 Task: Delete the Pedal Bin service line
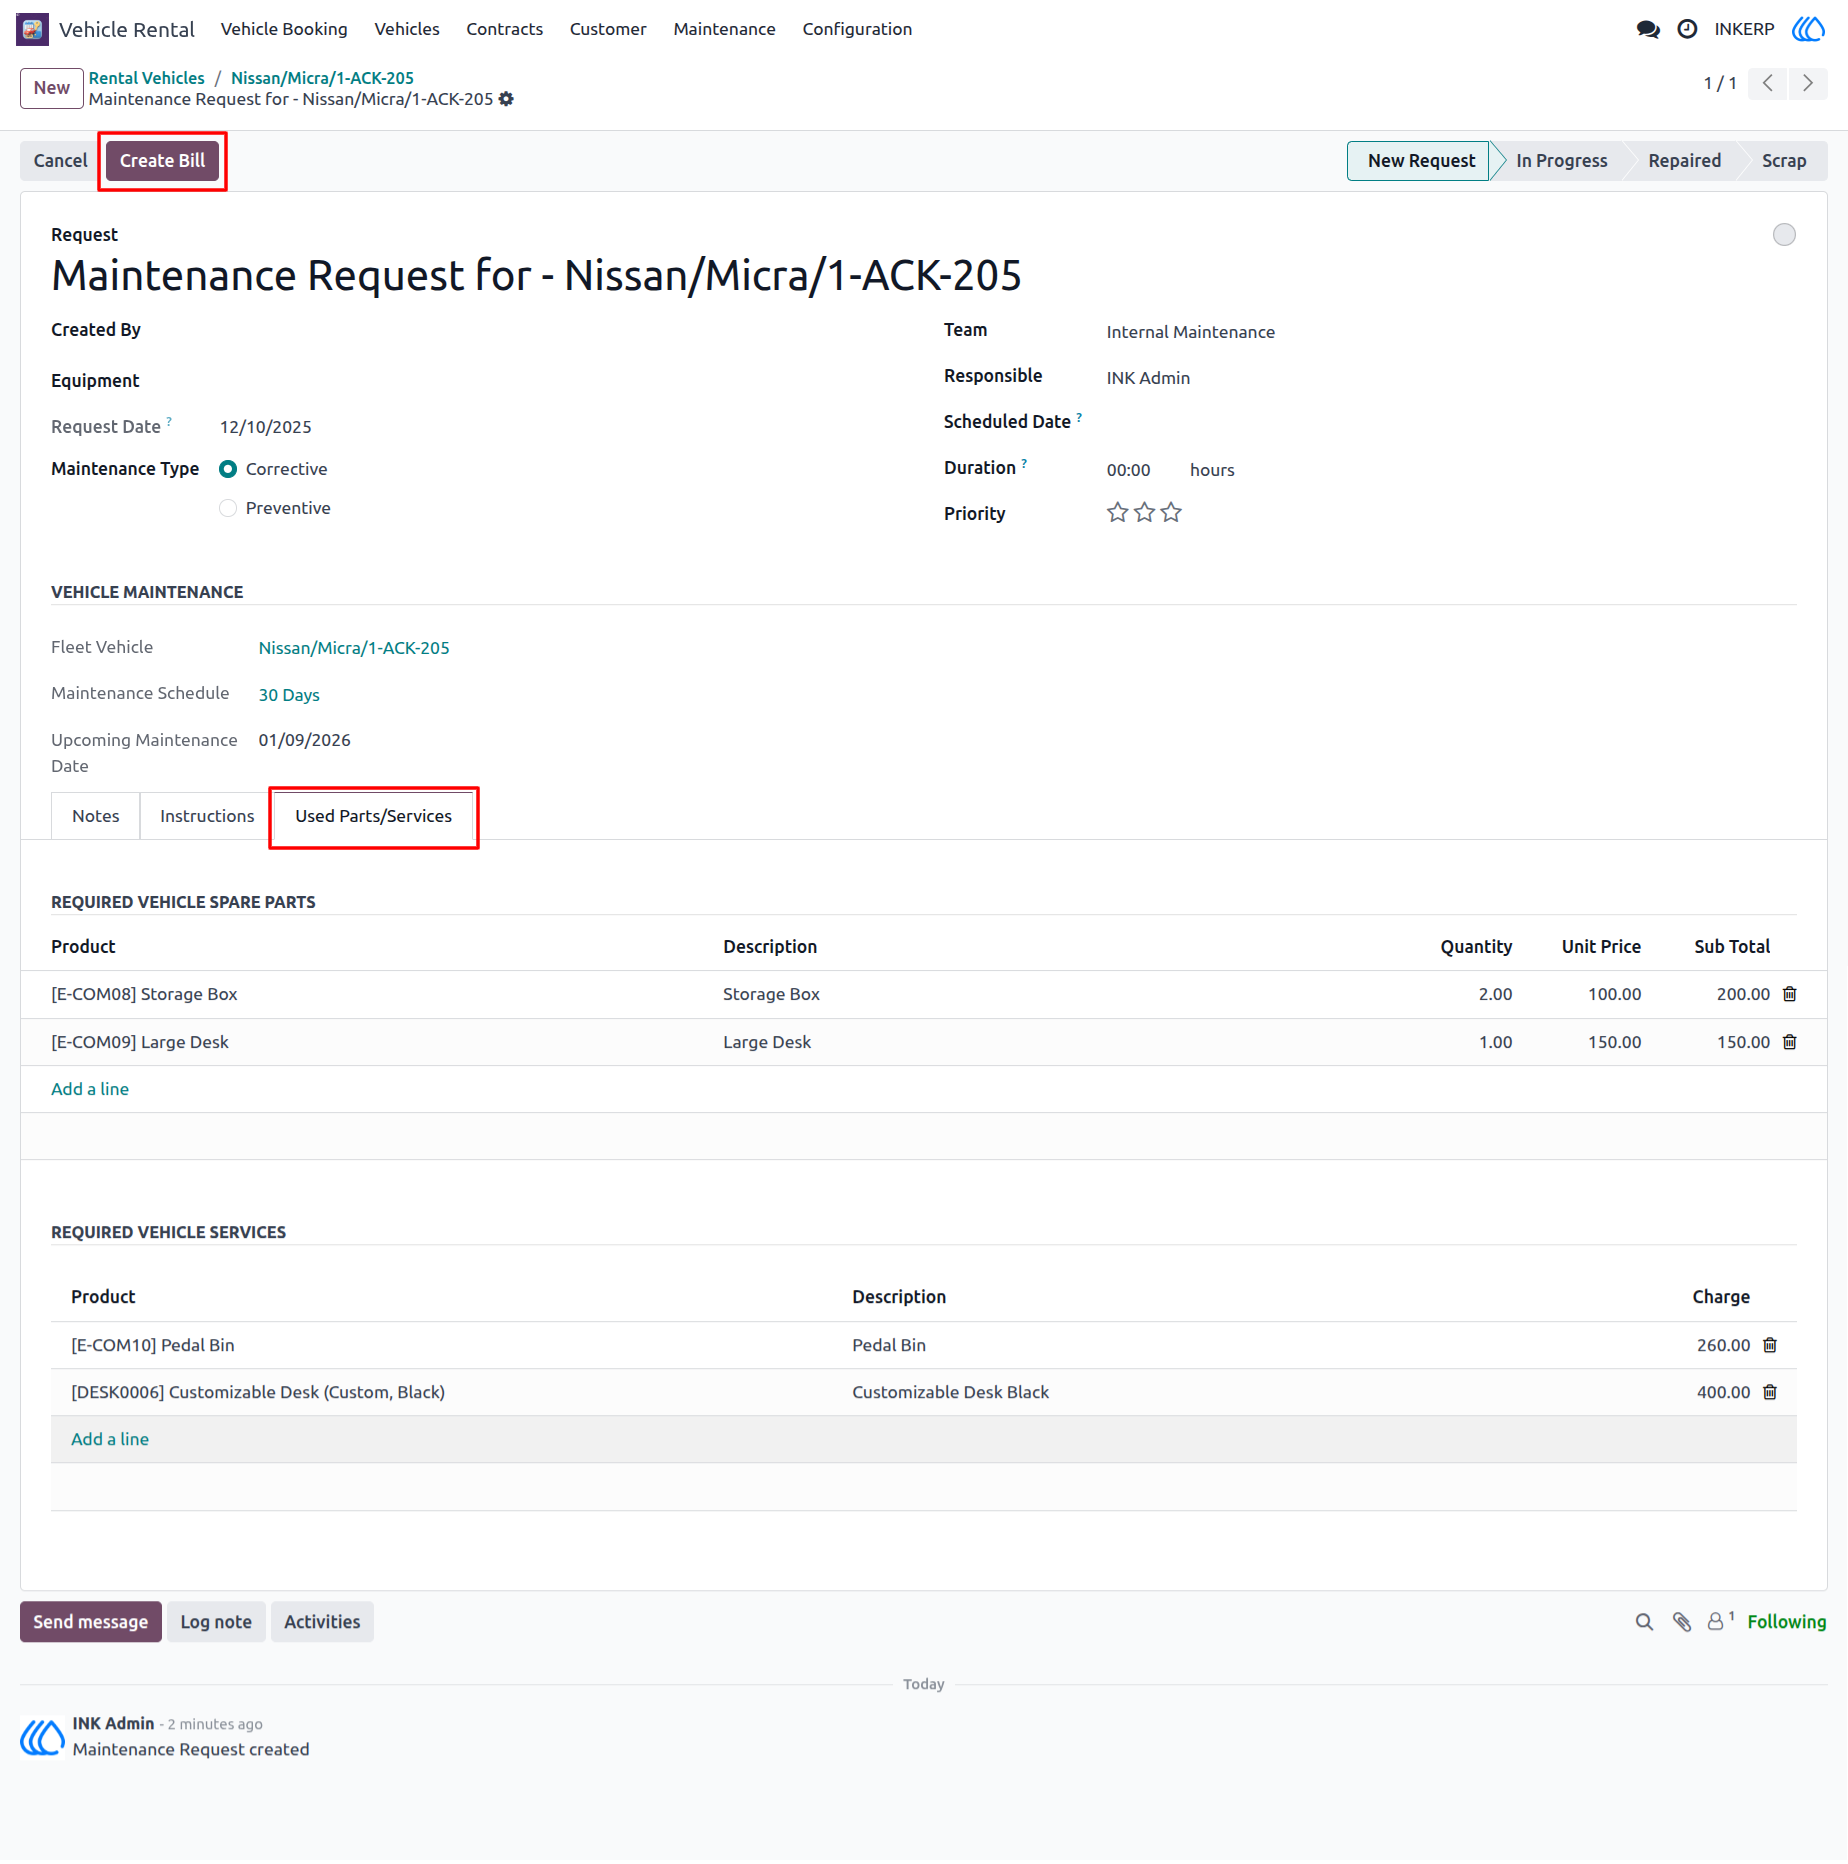pyautogui.click(x=1770, y=1345)
